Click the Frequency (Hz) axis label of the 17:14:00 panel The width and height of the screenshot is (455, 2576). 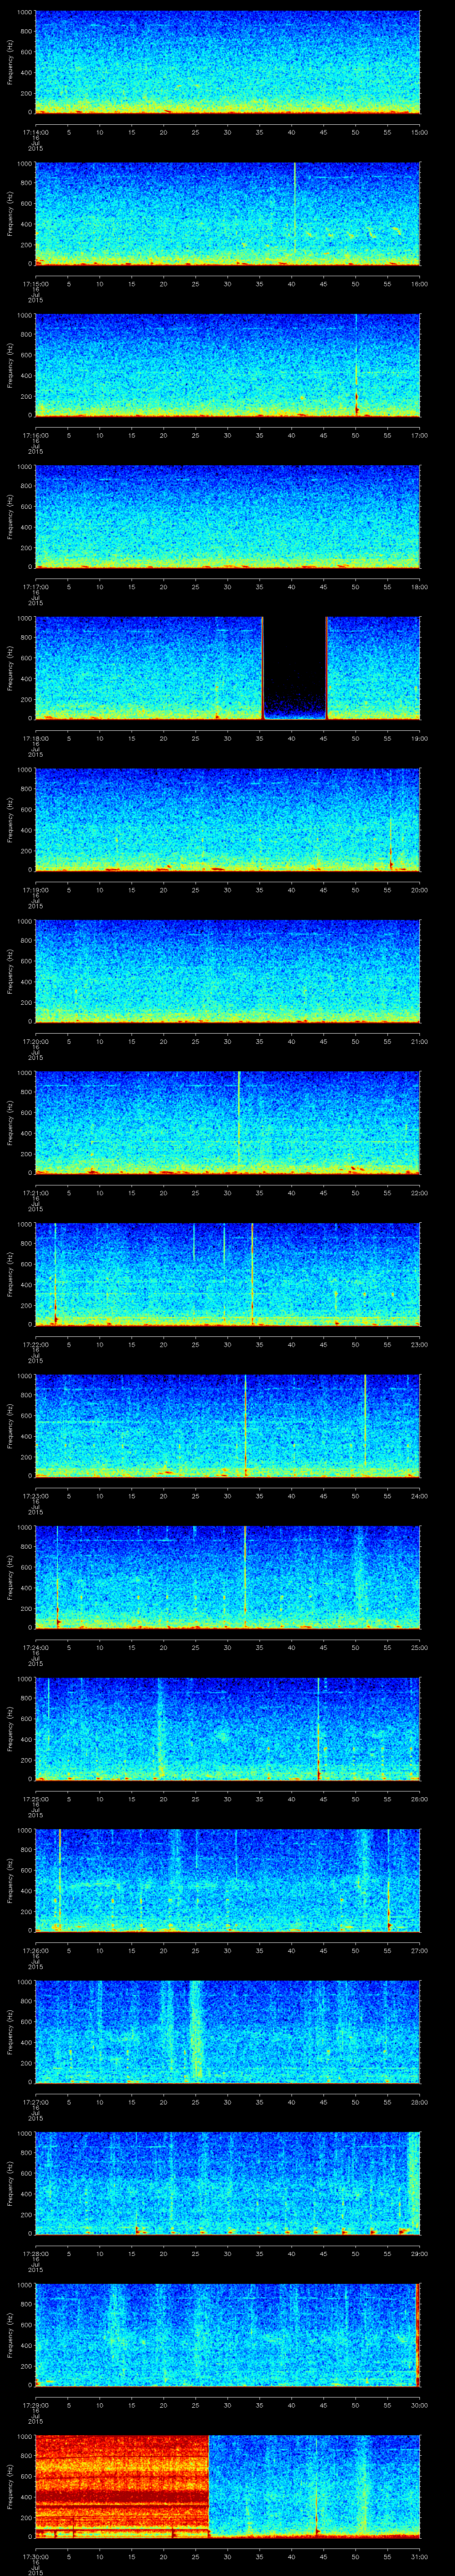pyautogui.click(x=10, y=62)
